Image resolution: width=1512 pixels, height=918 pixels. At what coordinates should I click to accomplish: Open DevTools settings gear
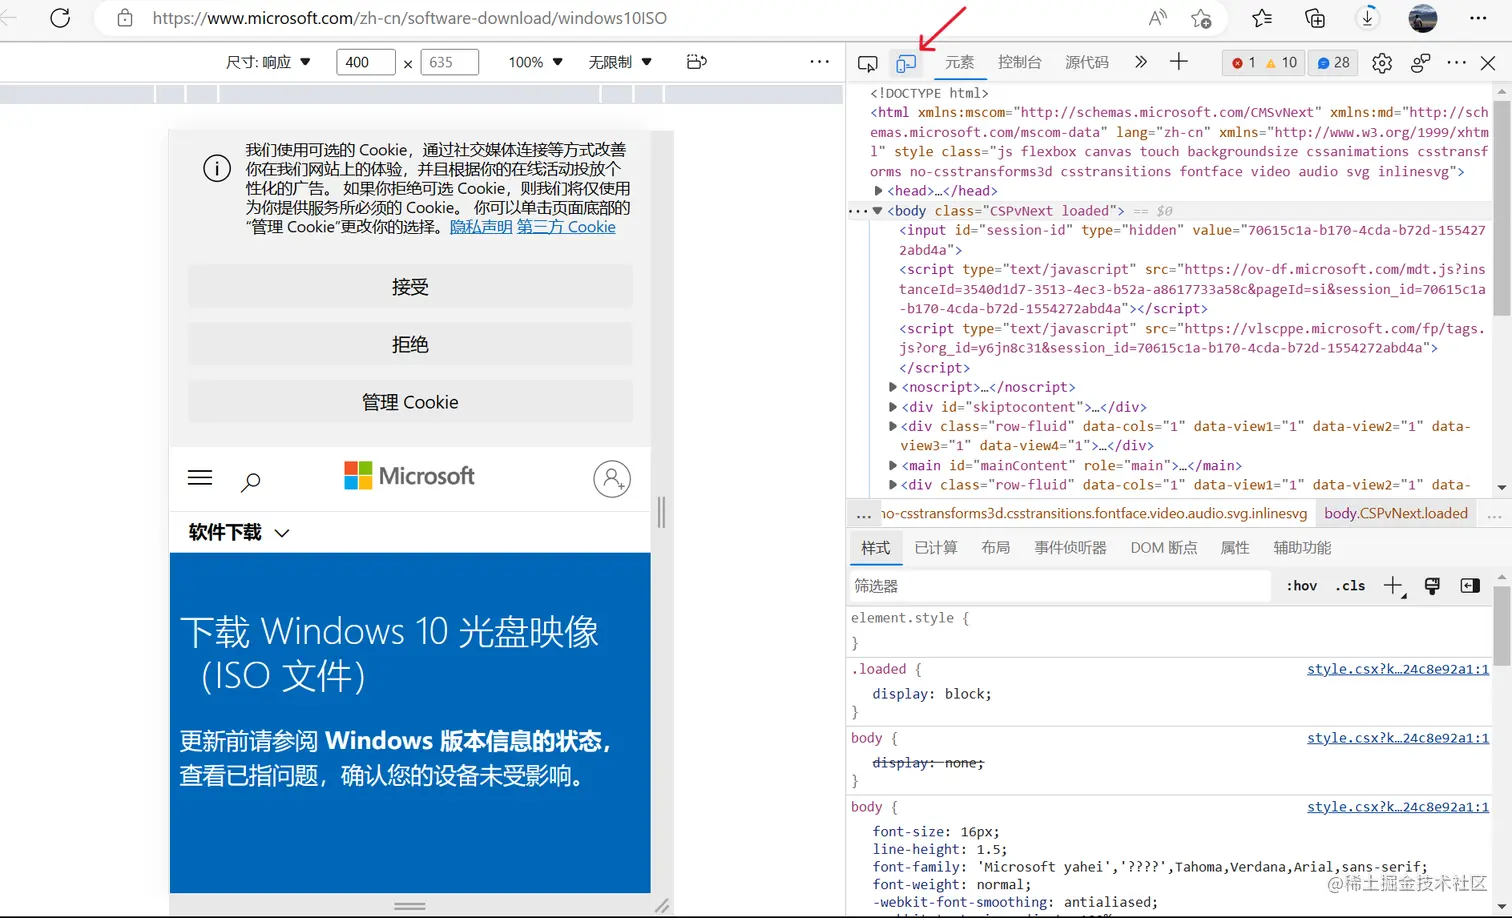click(x=1382, y=63)
